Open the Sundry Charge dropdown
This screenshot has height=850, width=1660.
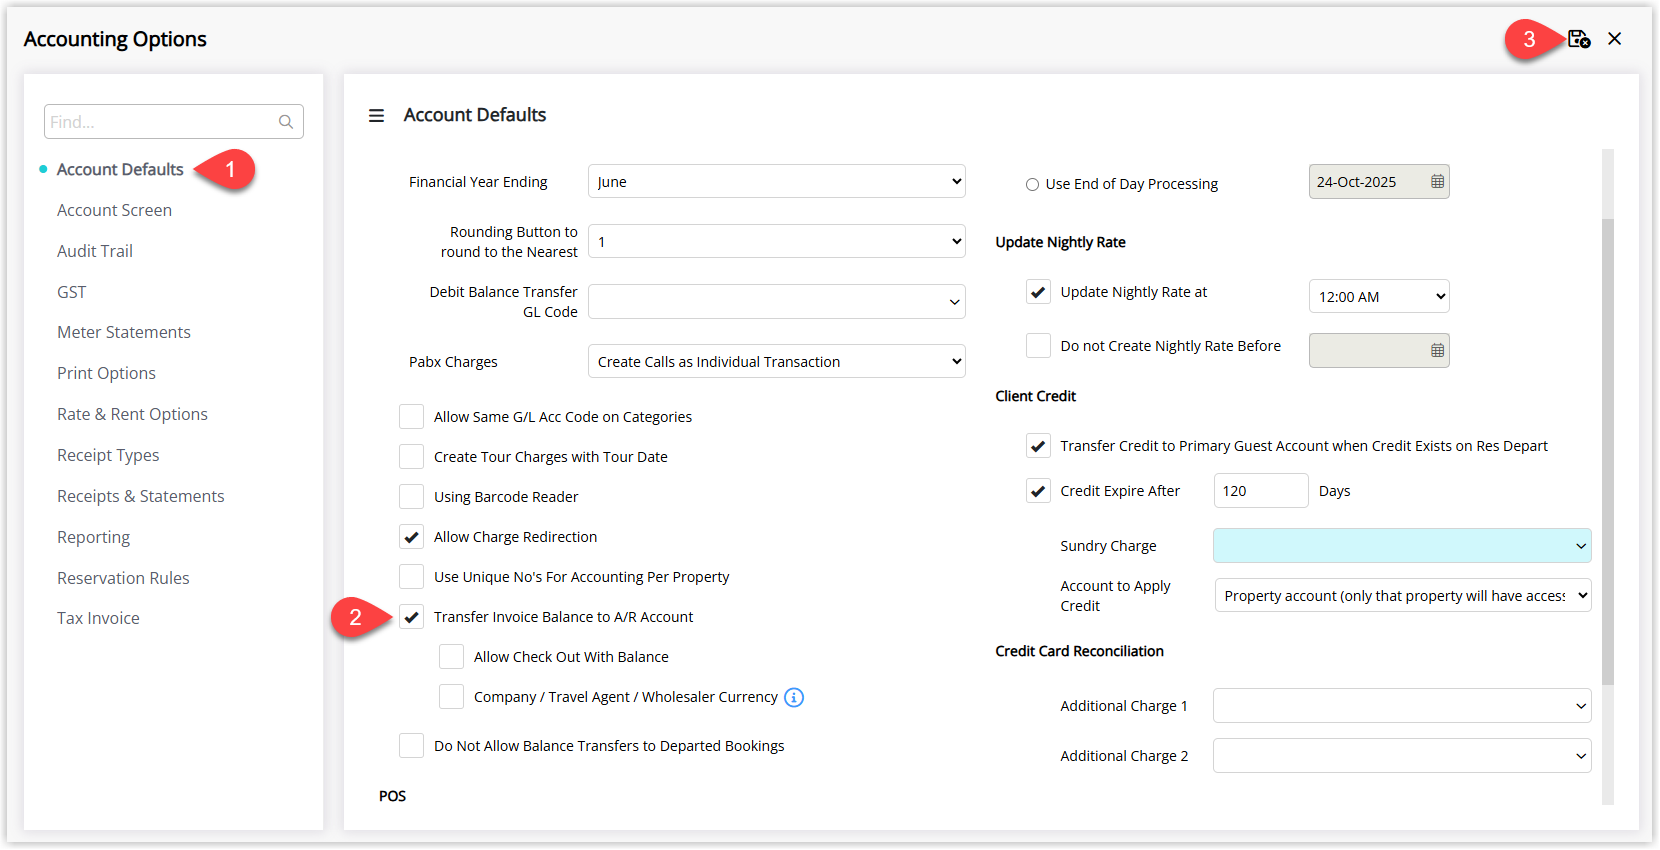1402,545
